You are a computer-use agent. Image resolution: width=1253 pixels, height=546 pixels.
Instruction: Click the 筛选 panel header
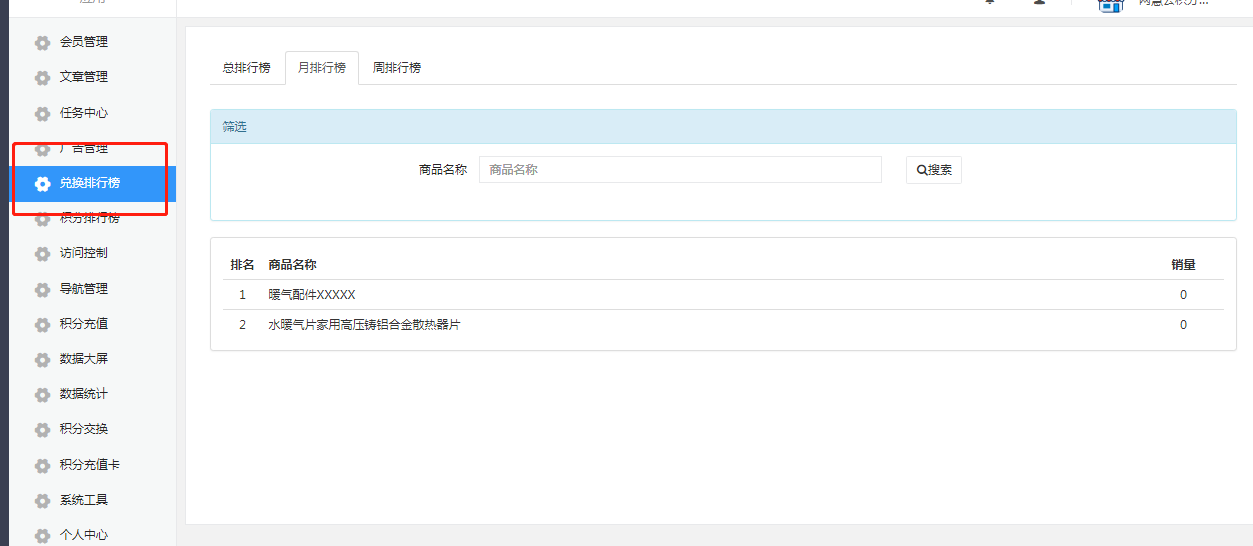coord(723,127)
